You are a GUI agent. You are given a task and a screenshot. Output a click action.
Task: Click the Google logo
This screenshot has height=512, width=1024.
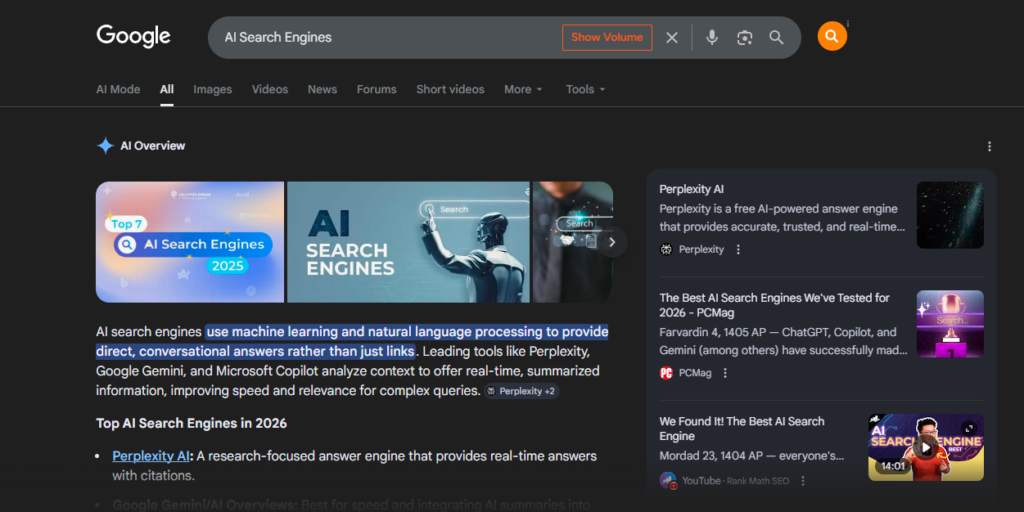click(x=133, y=36)
